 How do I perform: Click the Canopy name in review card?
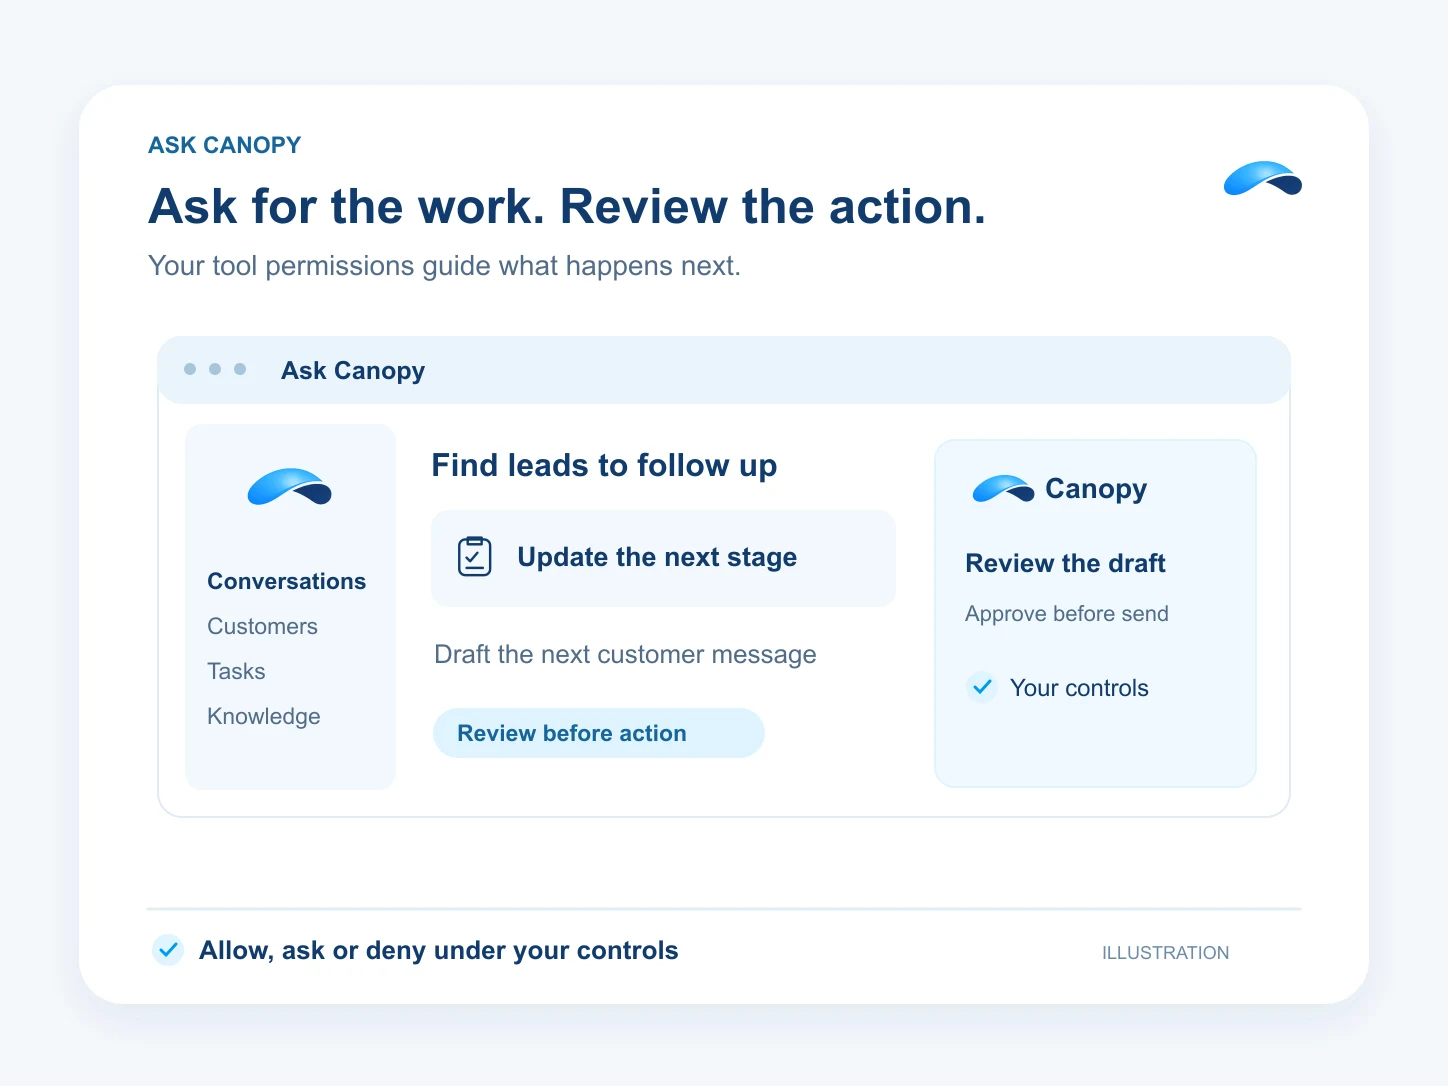1096,489
